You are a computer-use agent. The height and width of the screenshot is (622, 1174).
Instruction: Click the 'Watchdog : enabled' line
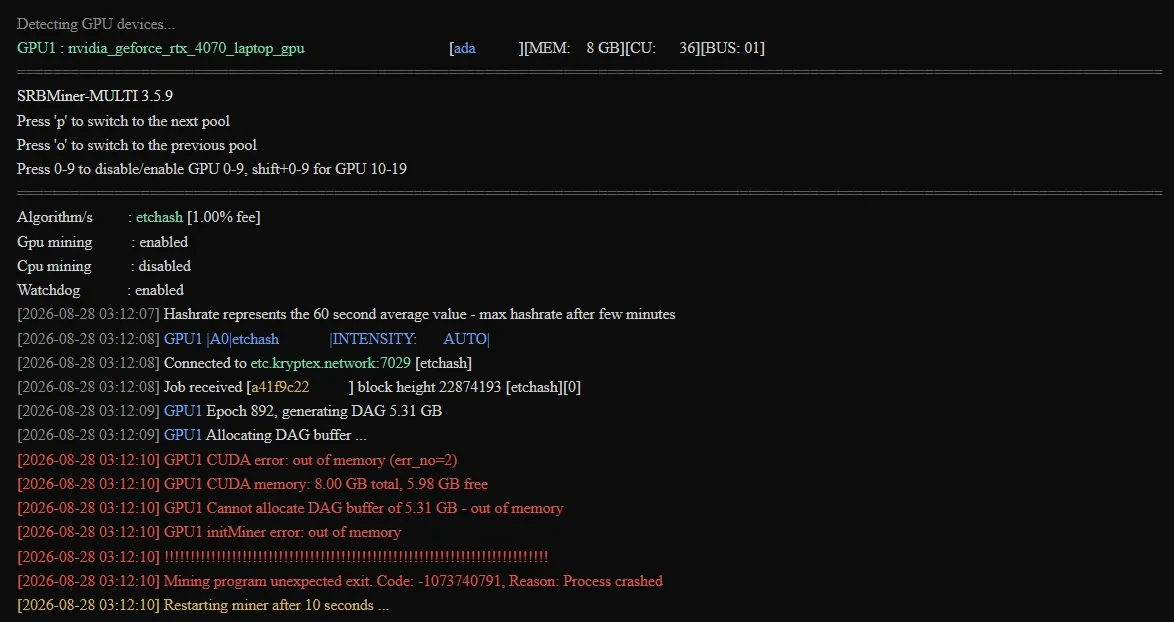[100, 290]
